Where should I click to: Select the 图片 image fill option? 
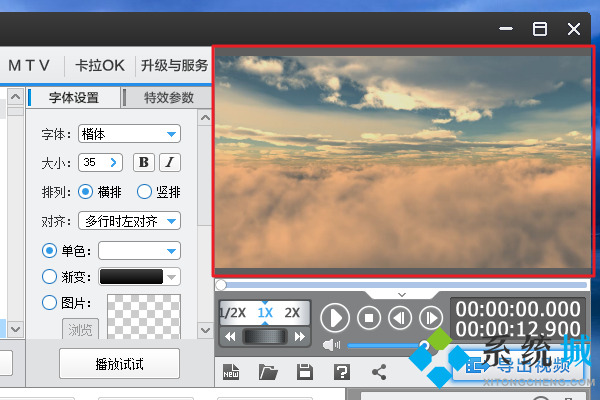pyautogui.click(x=49, y=303)
